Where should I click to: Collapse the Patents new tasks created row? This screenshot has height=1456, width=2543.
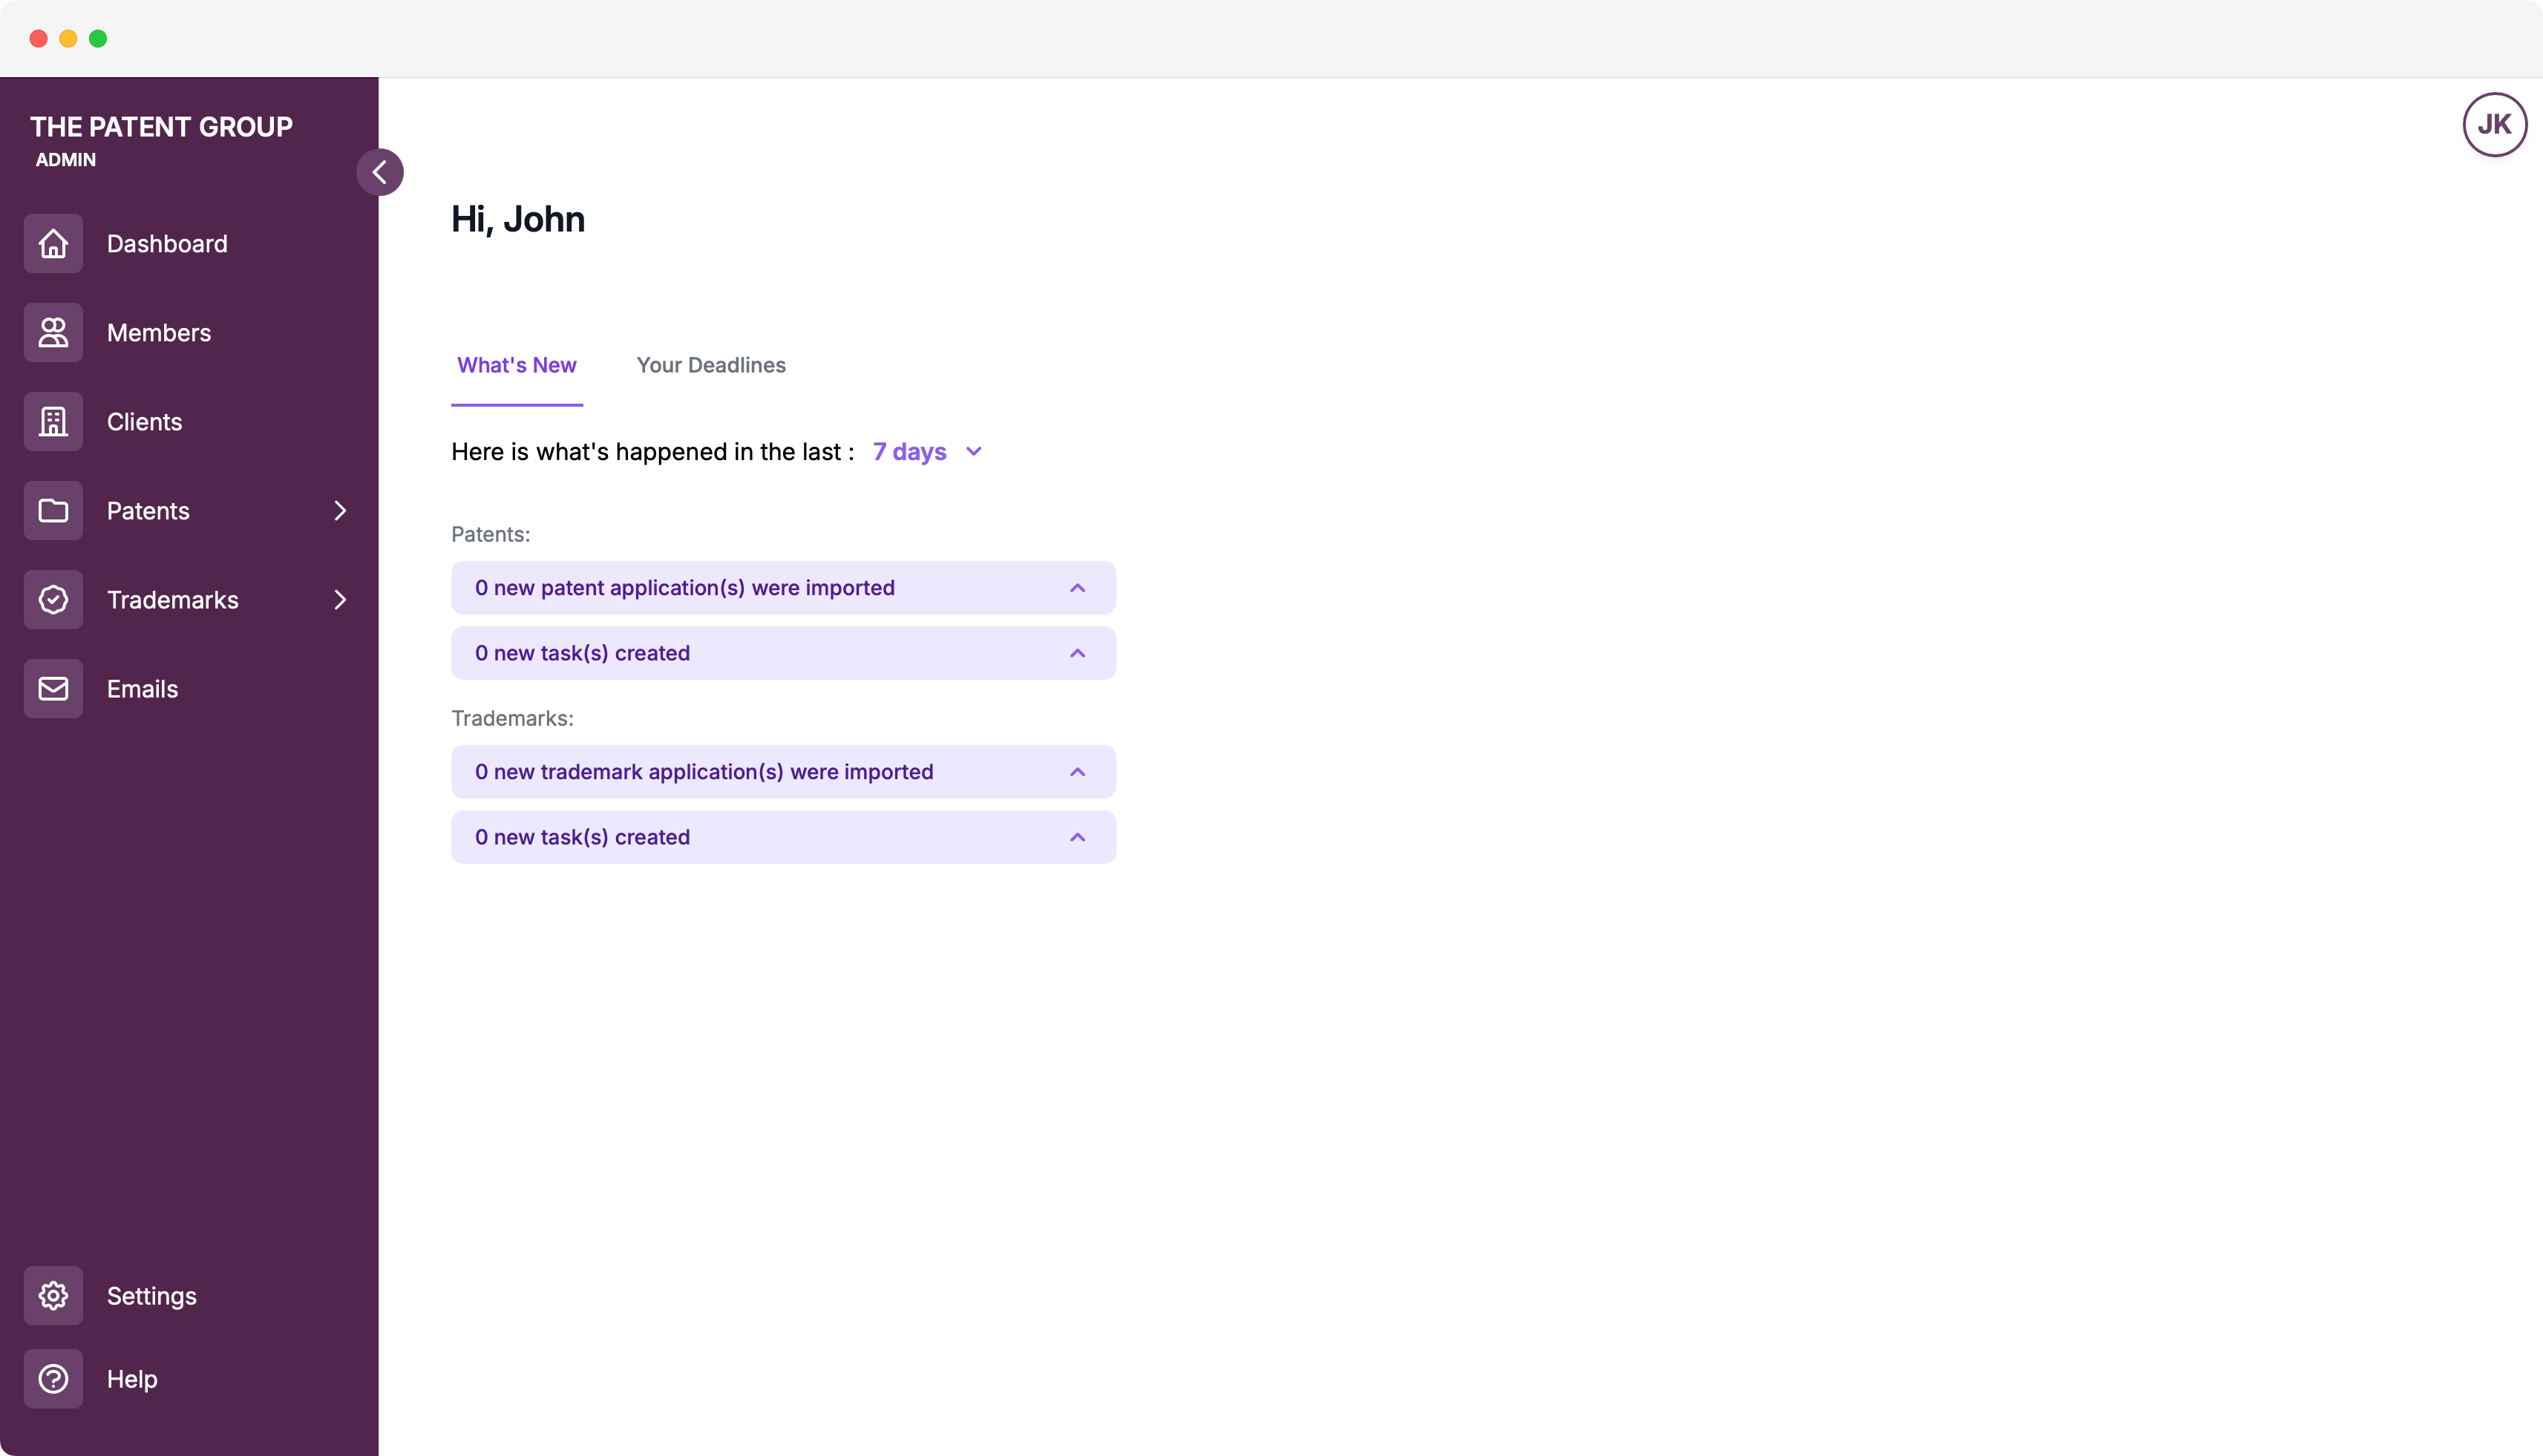(x=783, y=653)
